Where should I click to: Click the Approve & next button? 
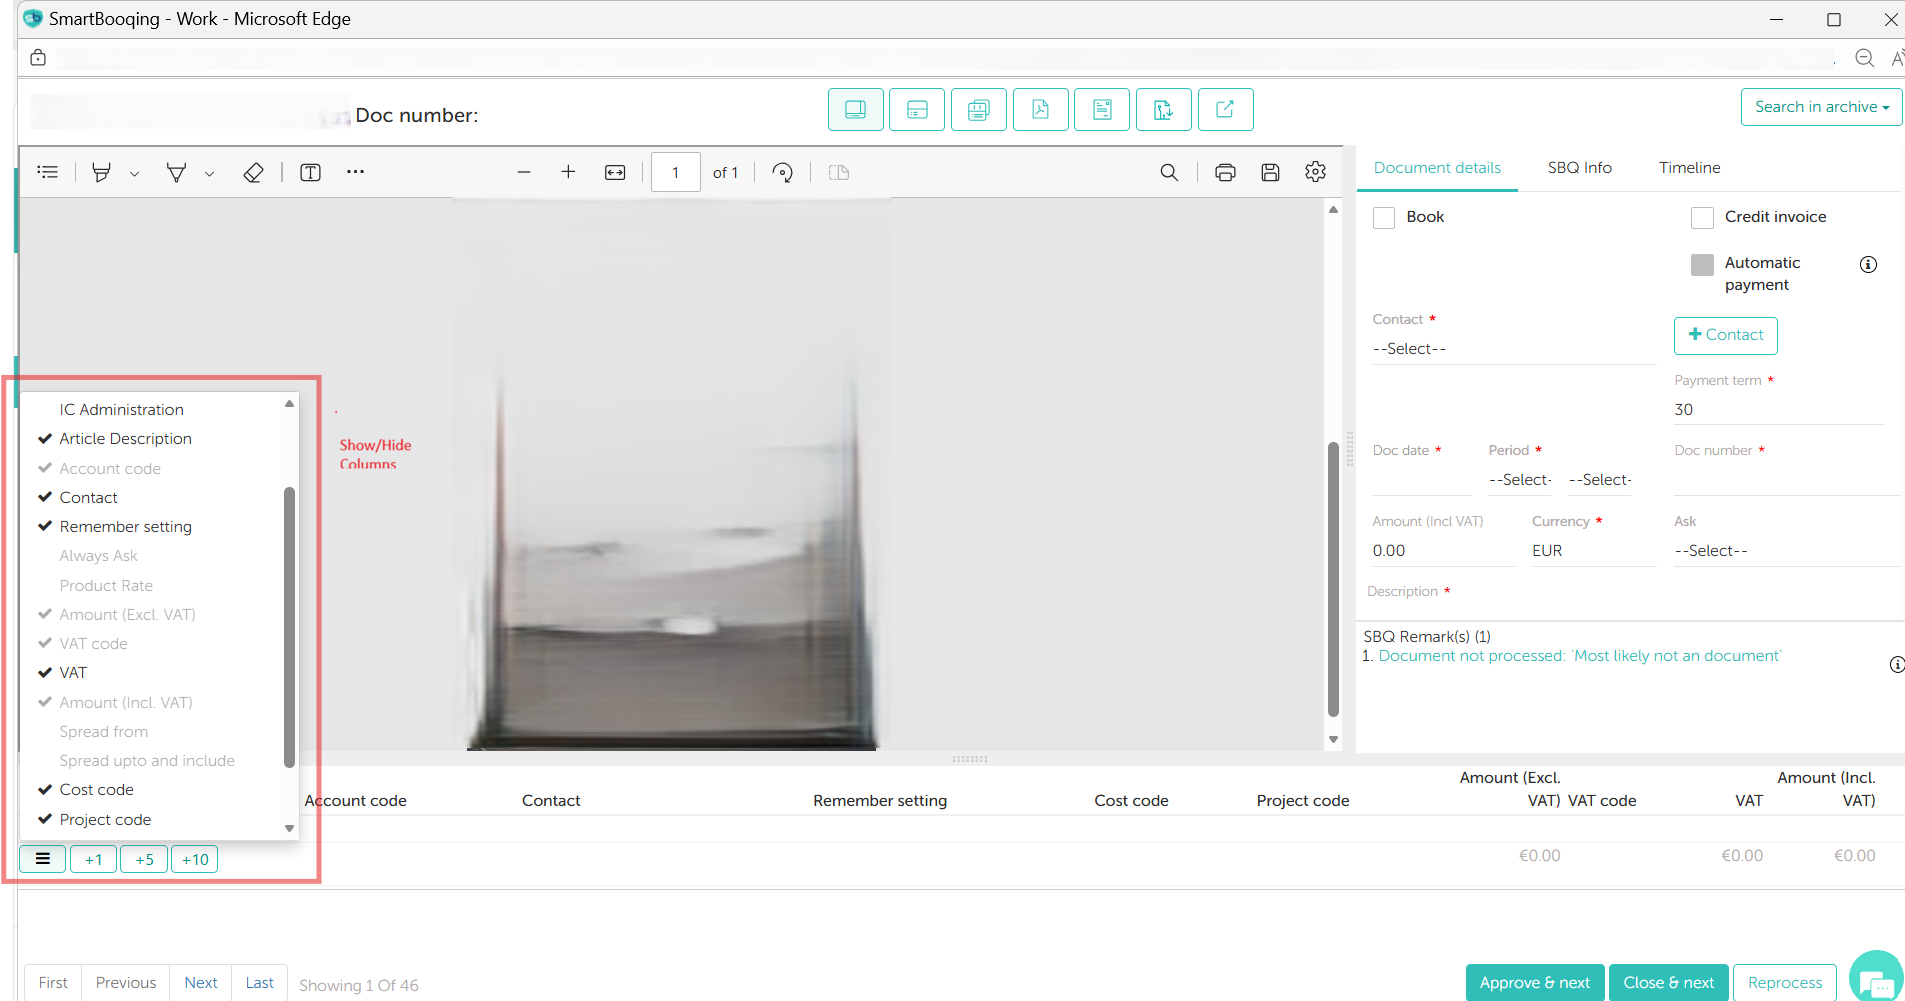1534,983
